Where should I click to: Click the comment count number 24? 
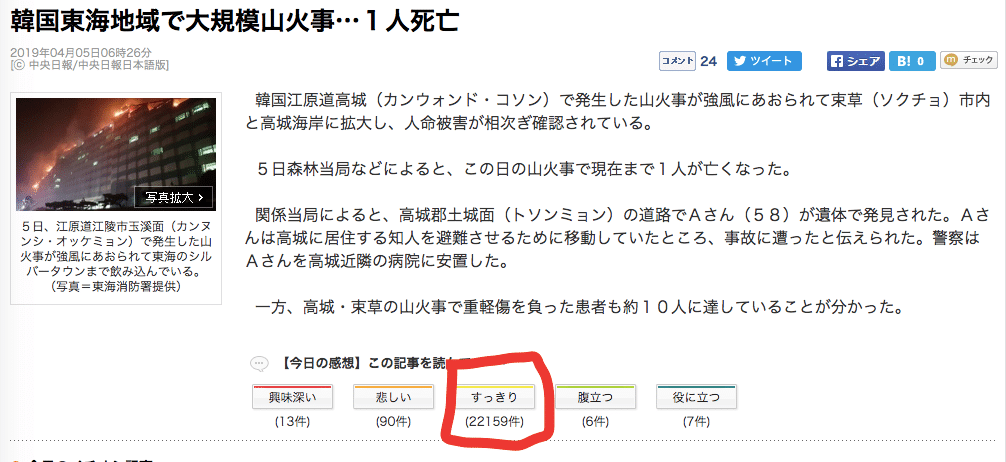[x=708, y=61]
